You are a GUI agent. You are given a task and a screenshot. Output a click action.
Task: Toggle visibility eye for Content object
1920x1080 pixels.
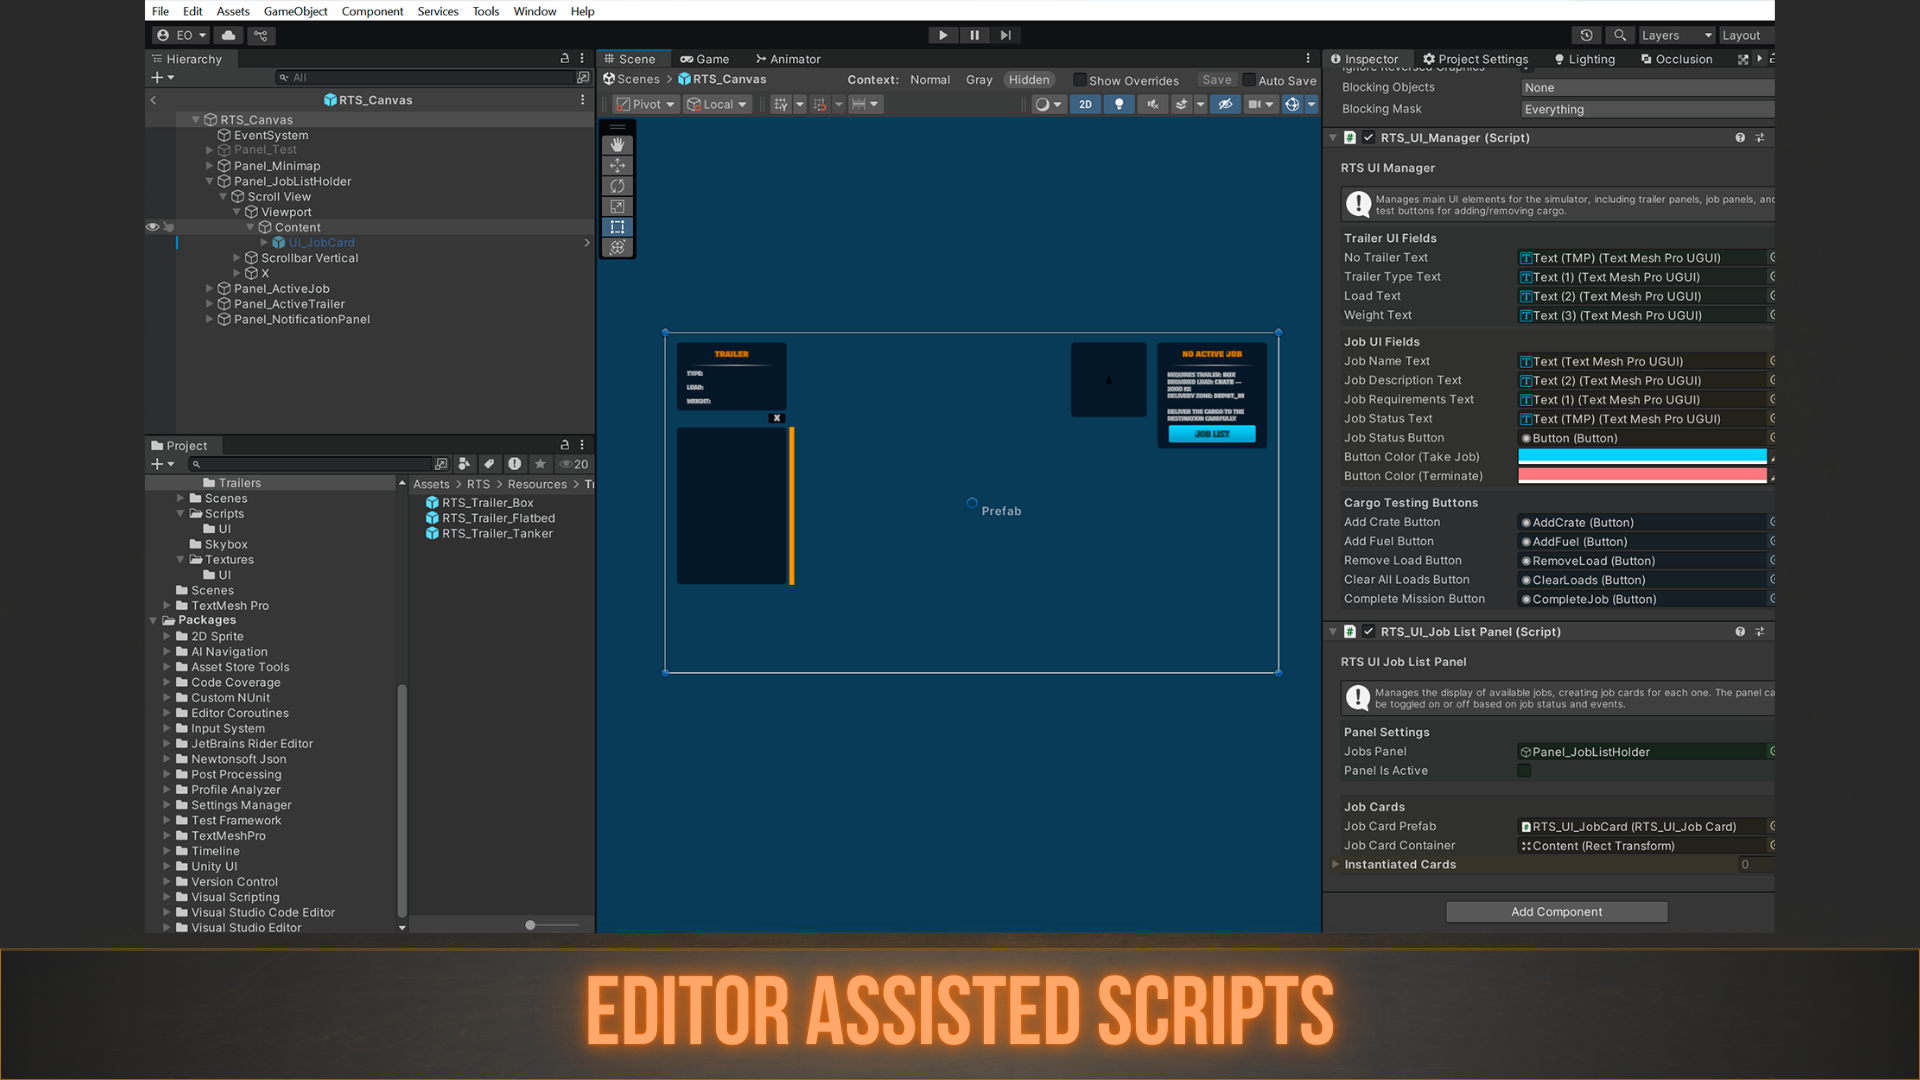[x=152, y=227]
